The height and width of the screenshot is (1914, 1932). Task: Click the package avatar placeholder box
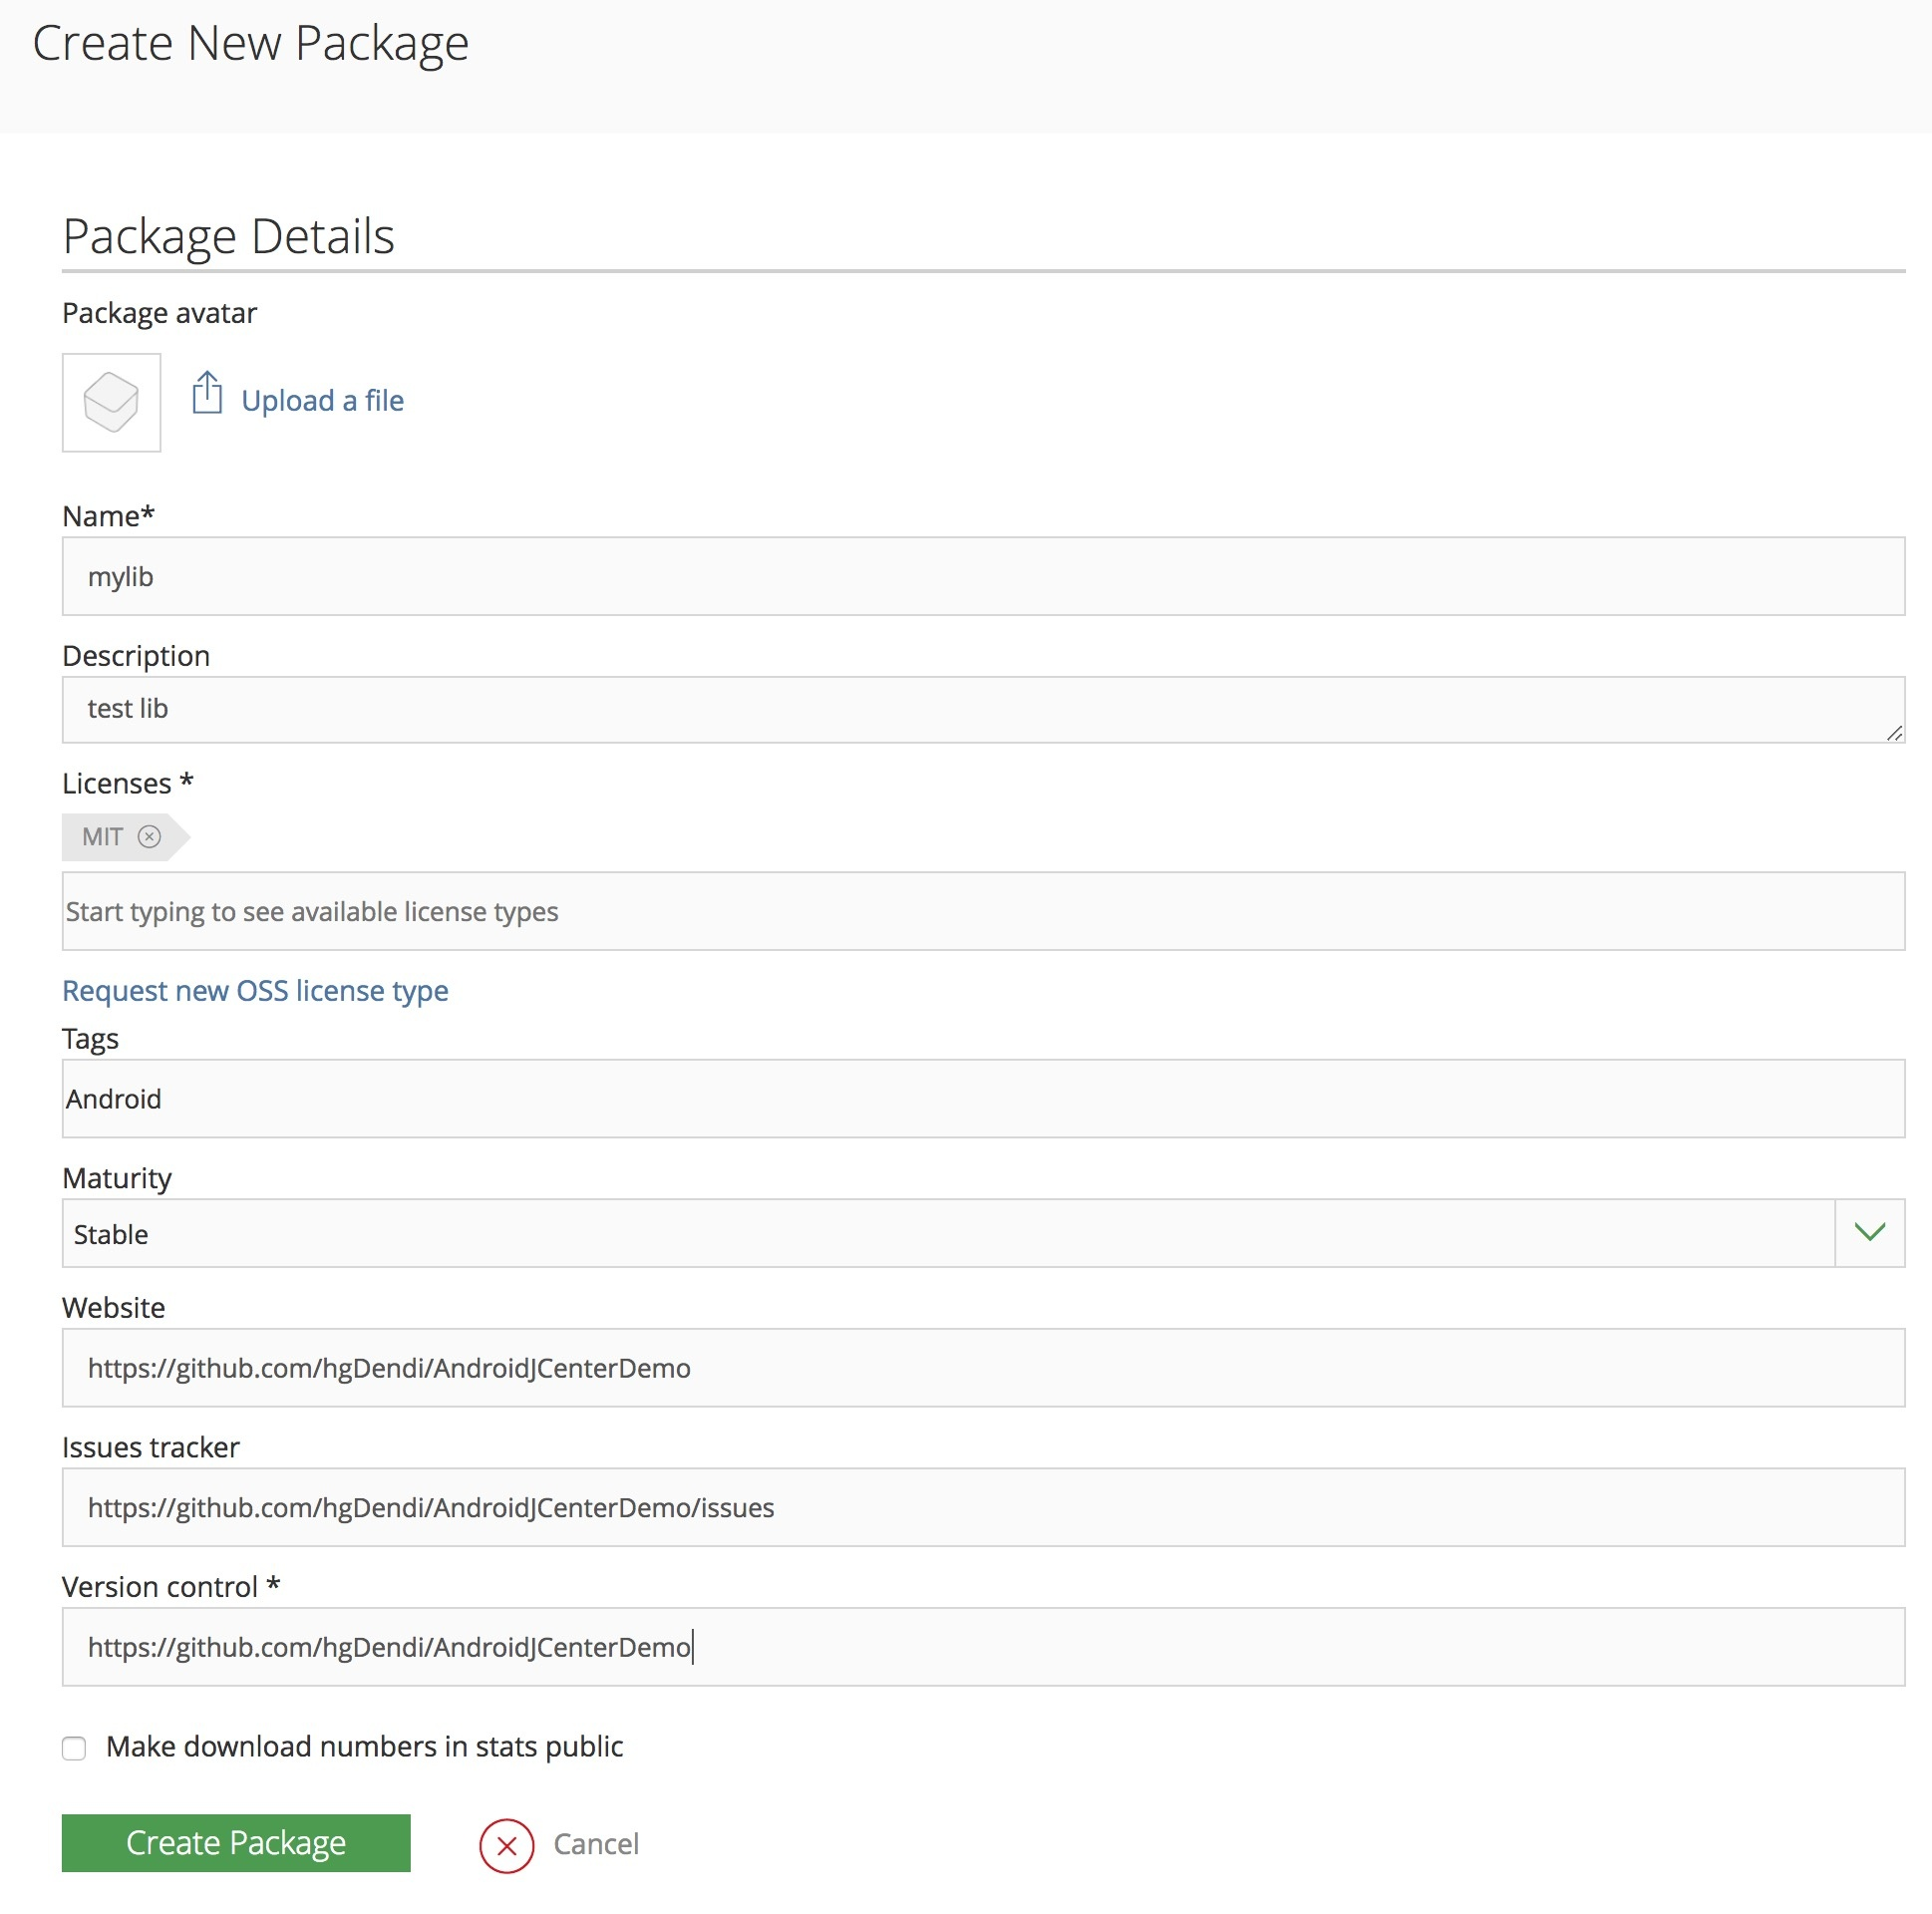[111, 402]
